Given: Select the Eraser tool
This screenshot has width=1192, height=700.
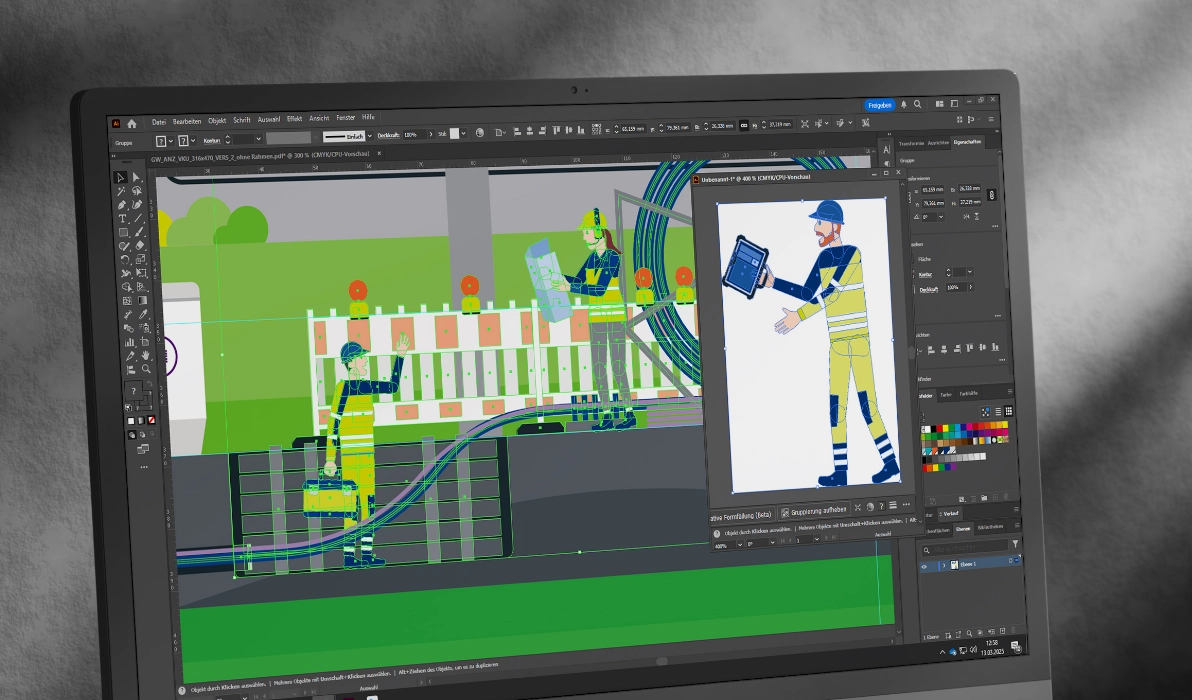Looking at the screenshot, I should [140, 245].
